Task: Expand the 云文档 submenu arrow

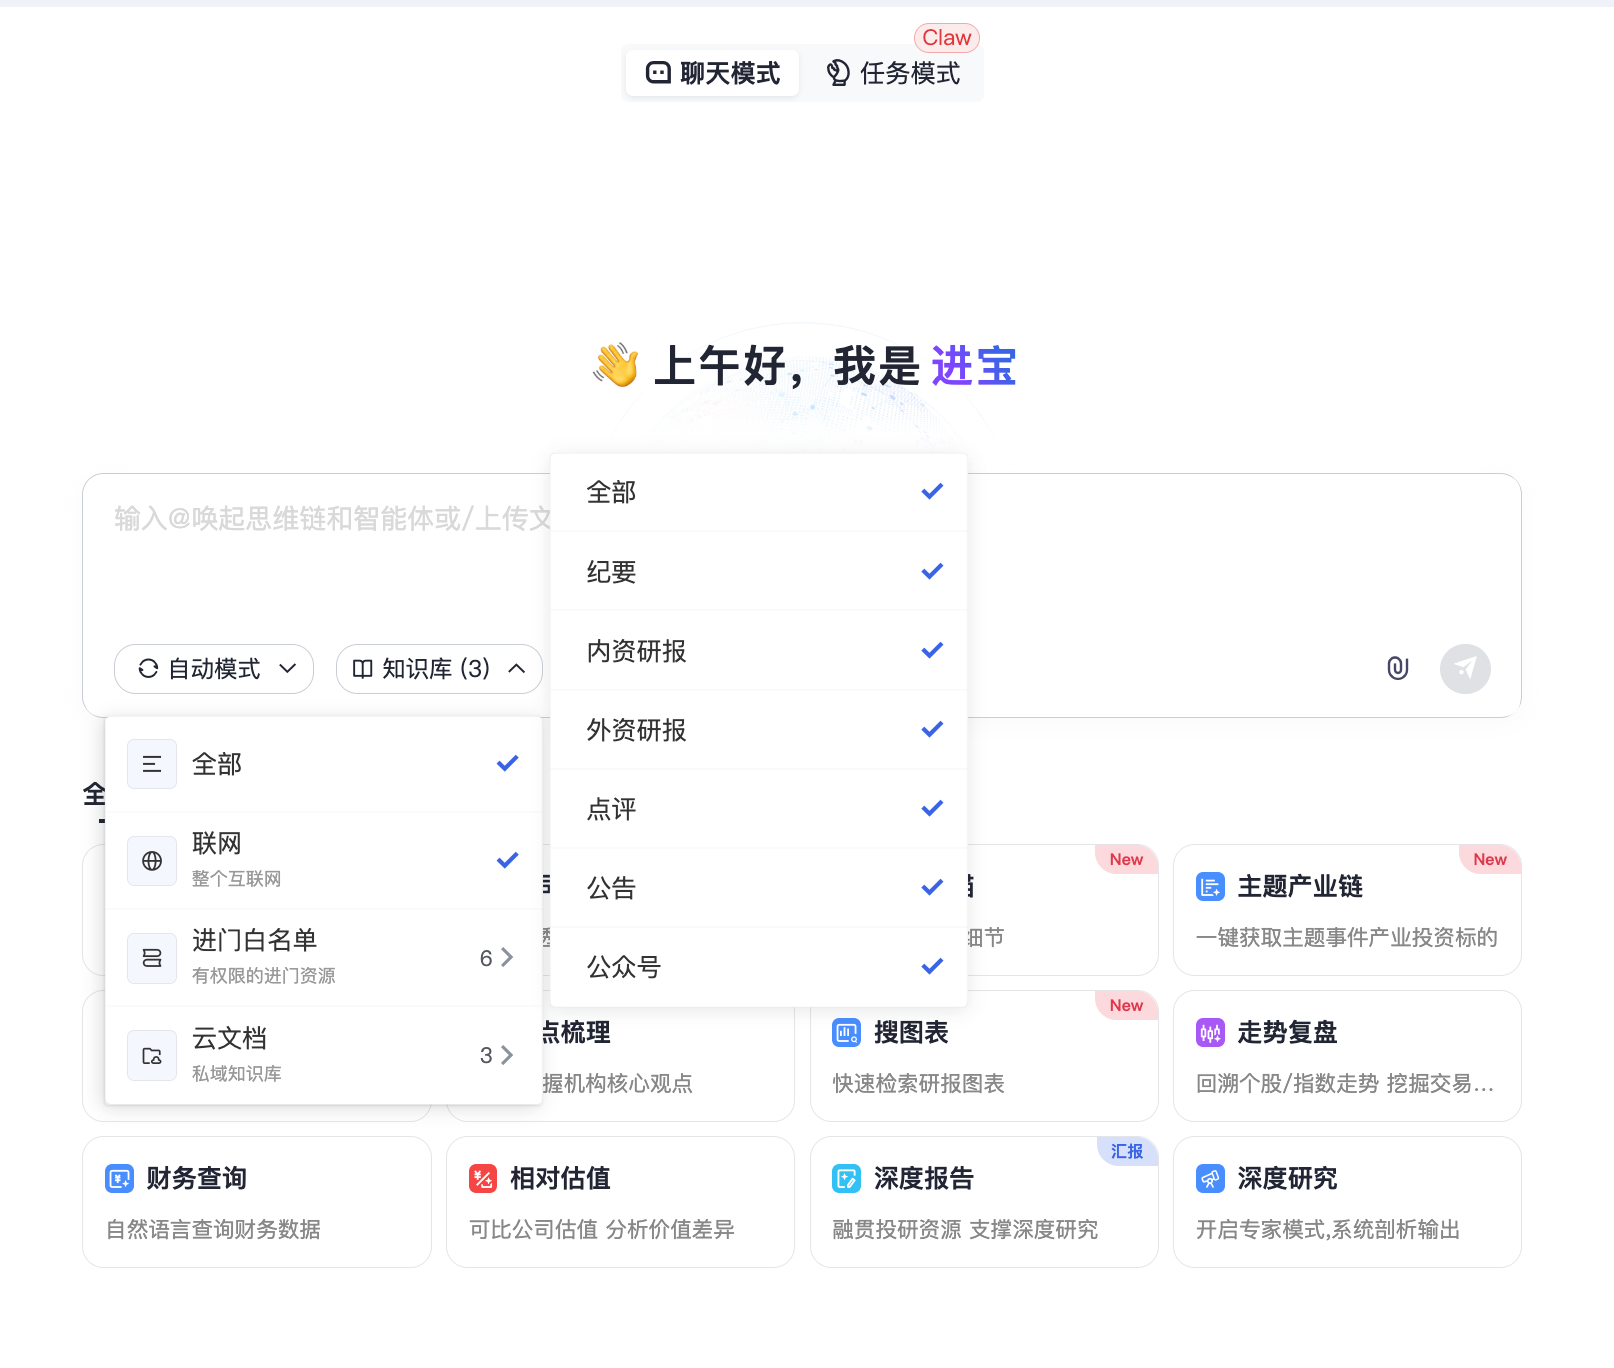Action: tap(506, 1055)
